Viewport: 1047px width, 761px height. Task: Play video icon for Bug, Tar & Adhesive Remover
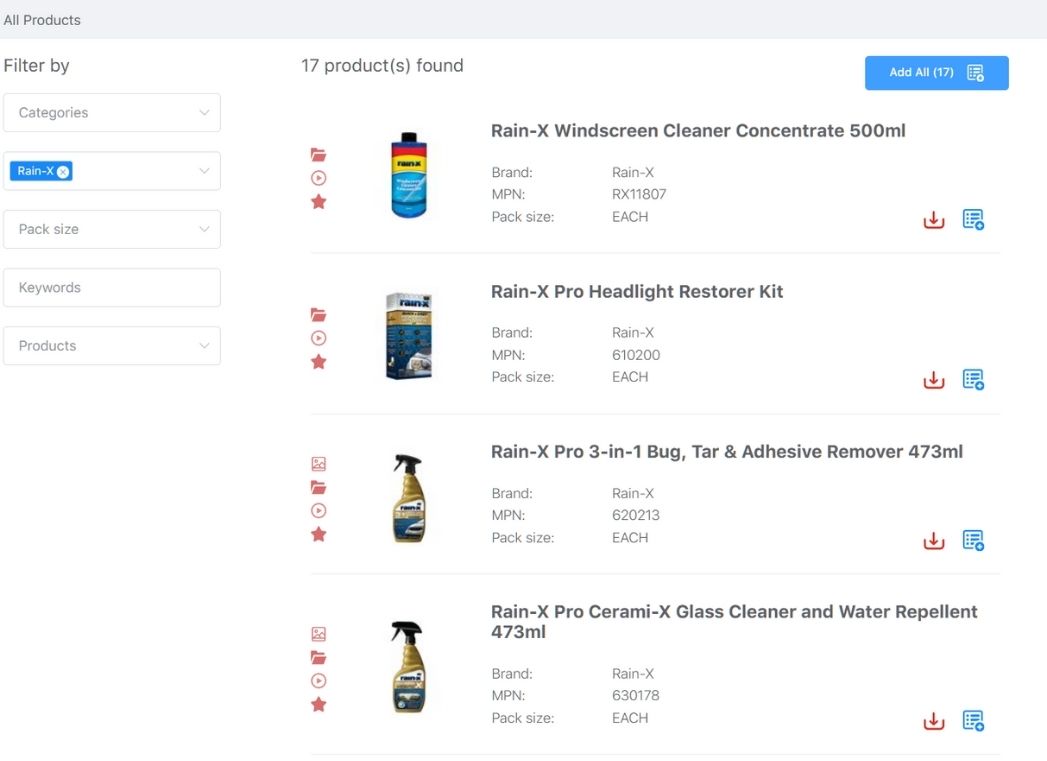click(319, 511)
